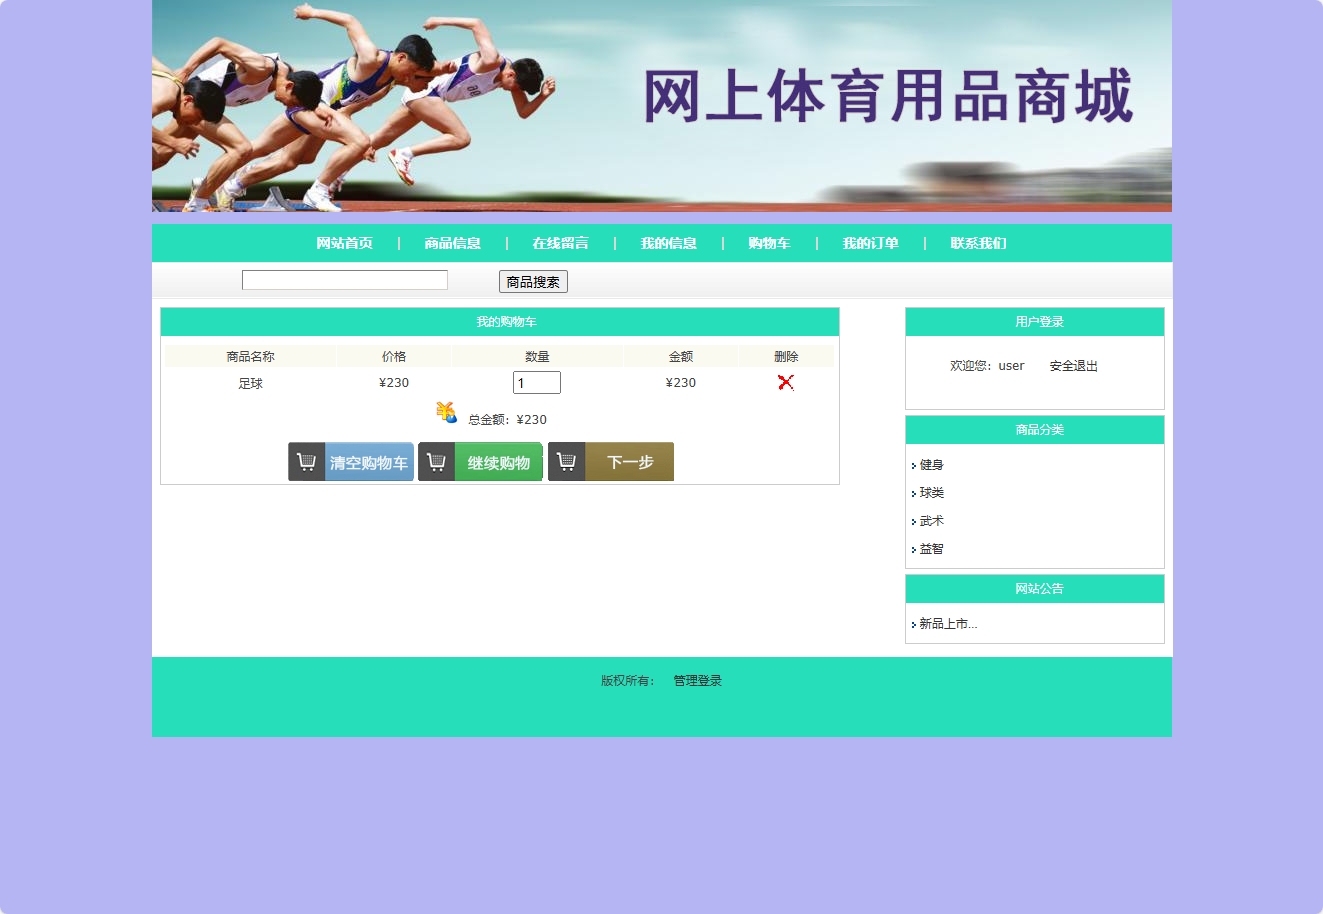
Task: Open the 商品信息 menu item
Action: [x=451, y=243]
